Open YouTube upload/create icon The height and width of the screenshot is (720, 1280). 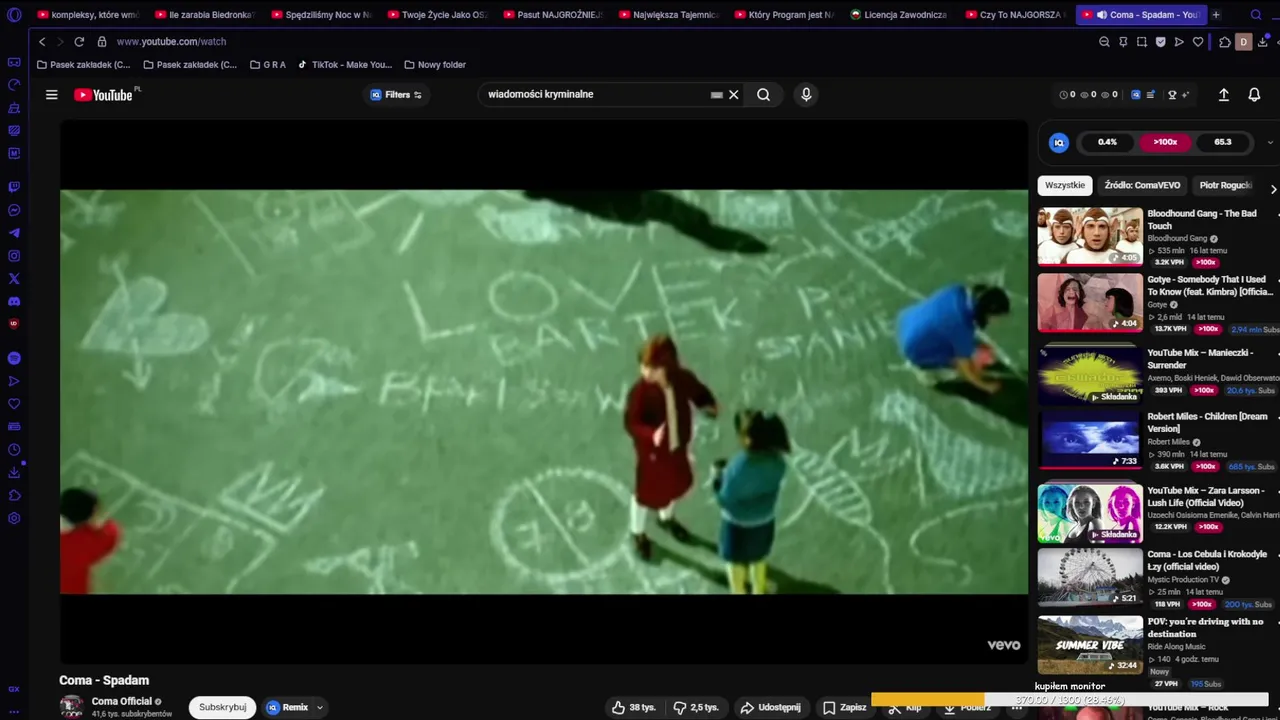point(1223,95)
